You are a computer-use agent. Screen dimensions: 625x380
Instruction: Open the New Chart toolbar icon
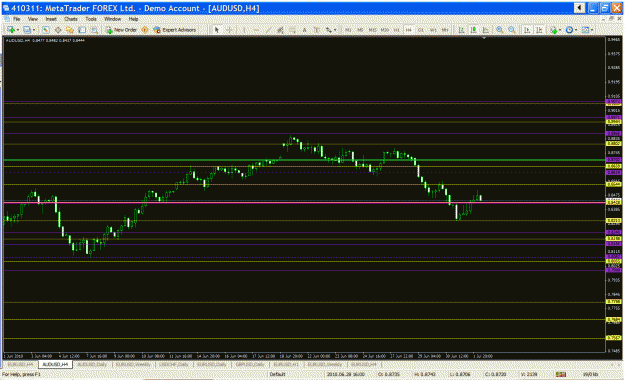point(10,30)
